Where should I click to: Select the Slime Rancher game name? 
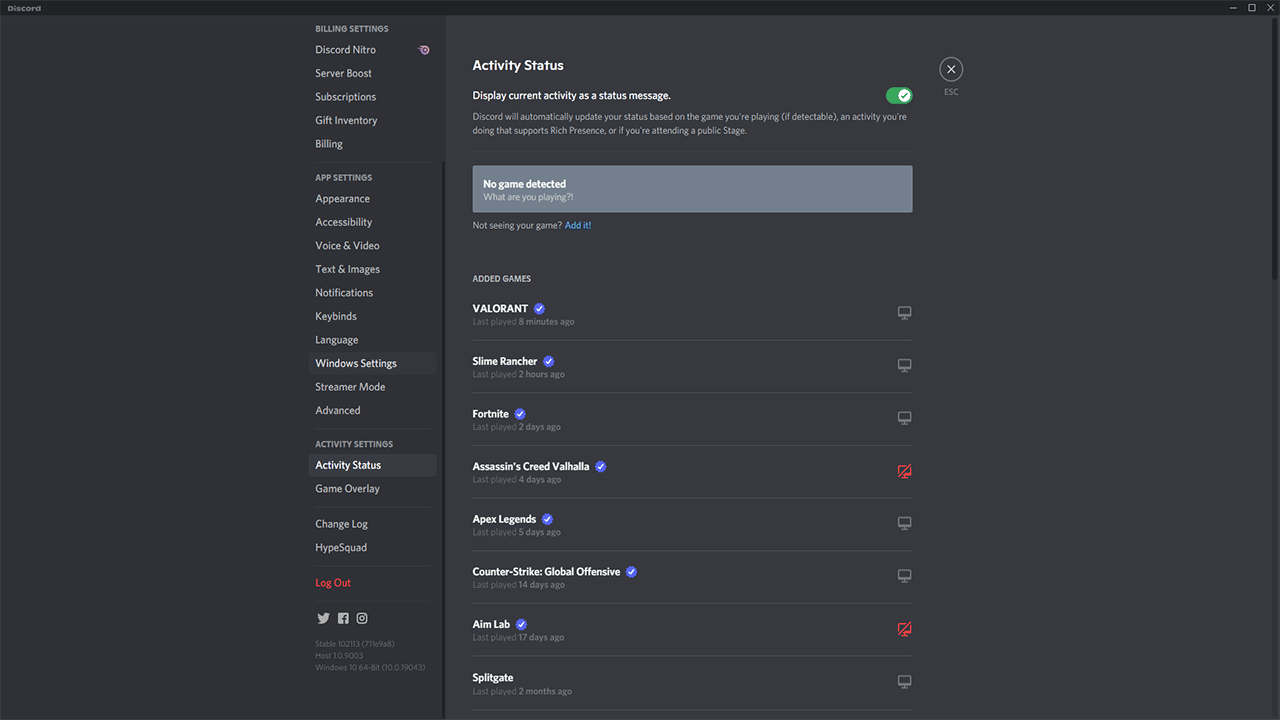(505, 361)
